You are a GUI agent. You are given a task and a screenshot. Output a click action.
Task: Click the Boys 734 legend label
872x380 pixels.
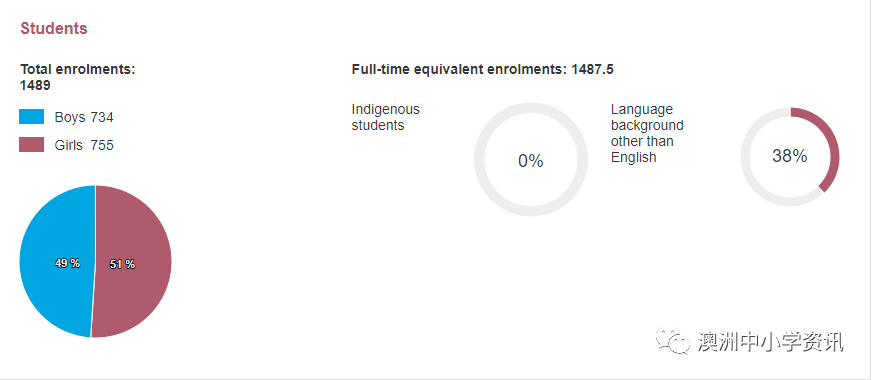click(x=84, y=117)
